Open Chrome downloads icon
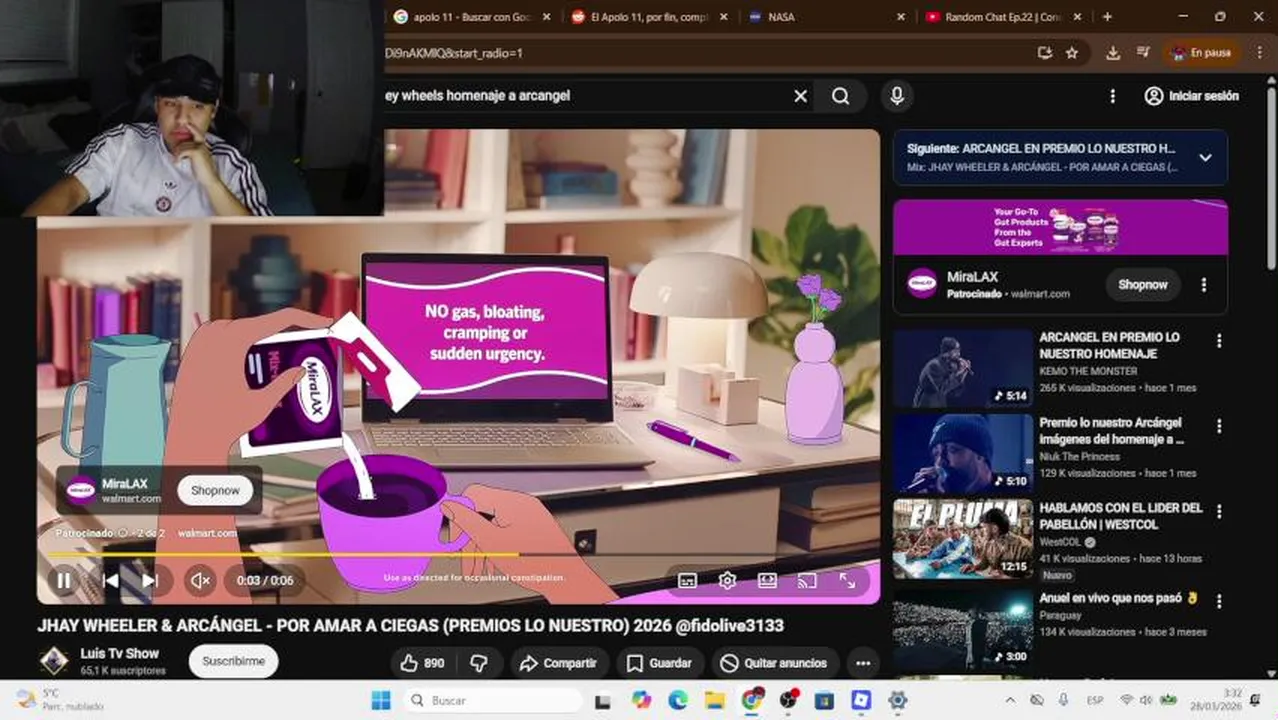The width and height of the screenshot is (1278, 720). point(1113,53)
